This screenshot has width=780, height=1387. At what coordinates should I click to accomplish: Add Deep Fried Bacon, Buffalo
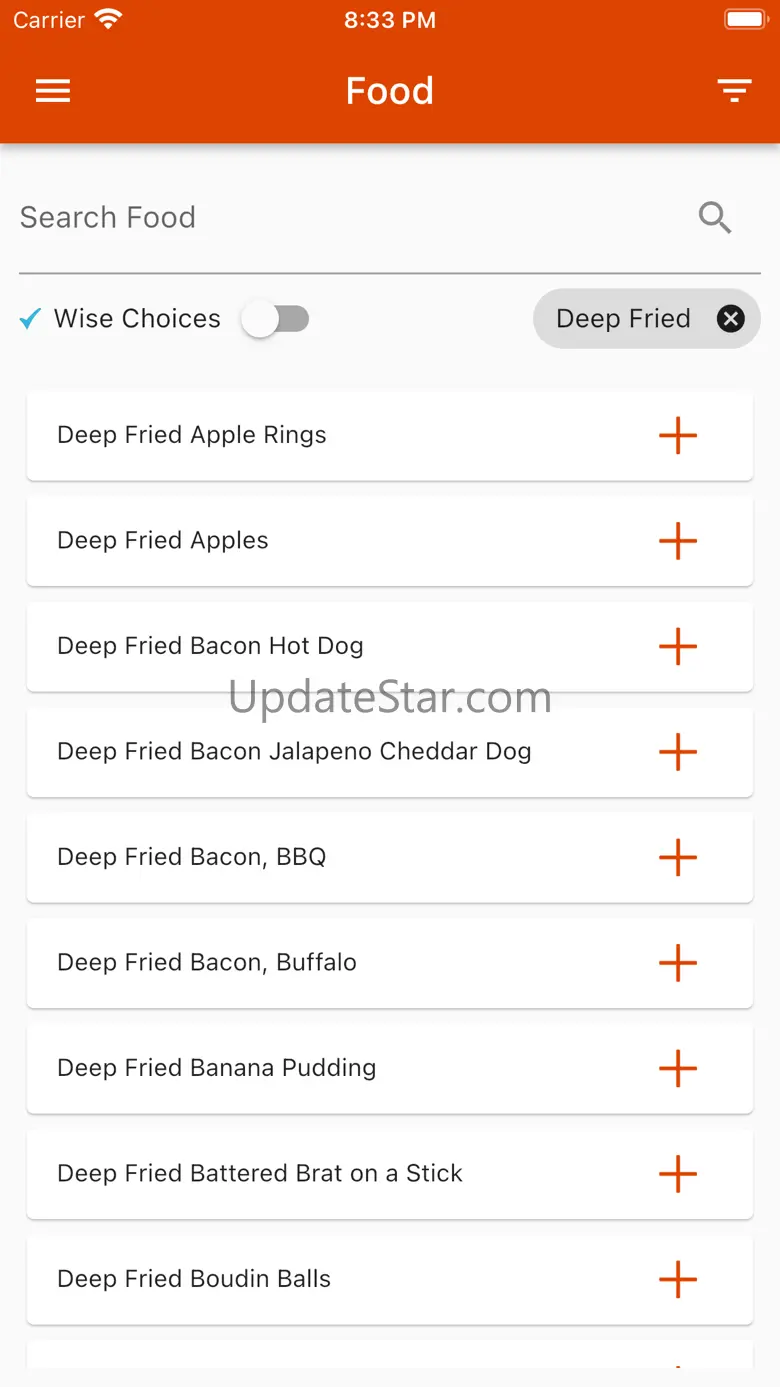point(678,963)
